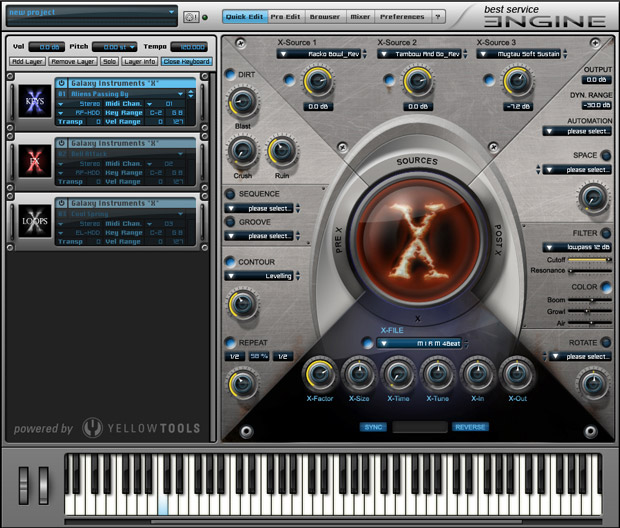
Task: Click the panic icon next to project name
Action: (191, 17)
